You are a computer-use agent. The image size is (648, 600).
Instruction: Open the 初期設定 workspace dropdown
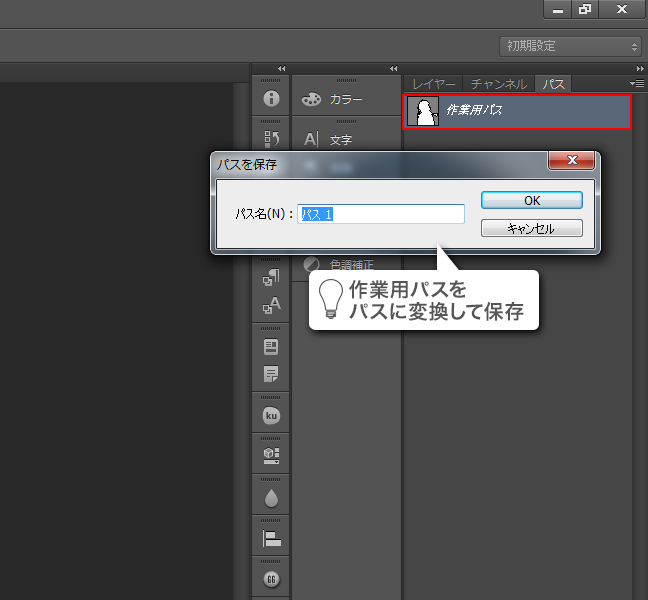570,46
